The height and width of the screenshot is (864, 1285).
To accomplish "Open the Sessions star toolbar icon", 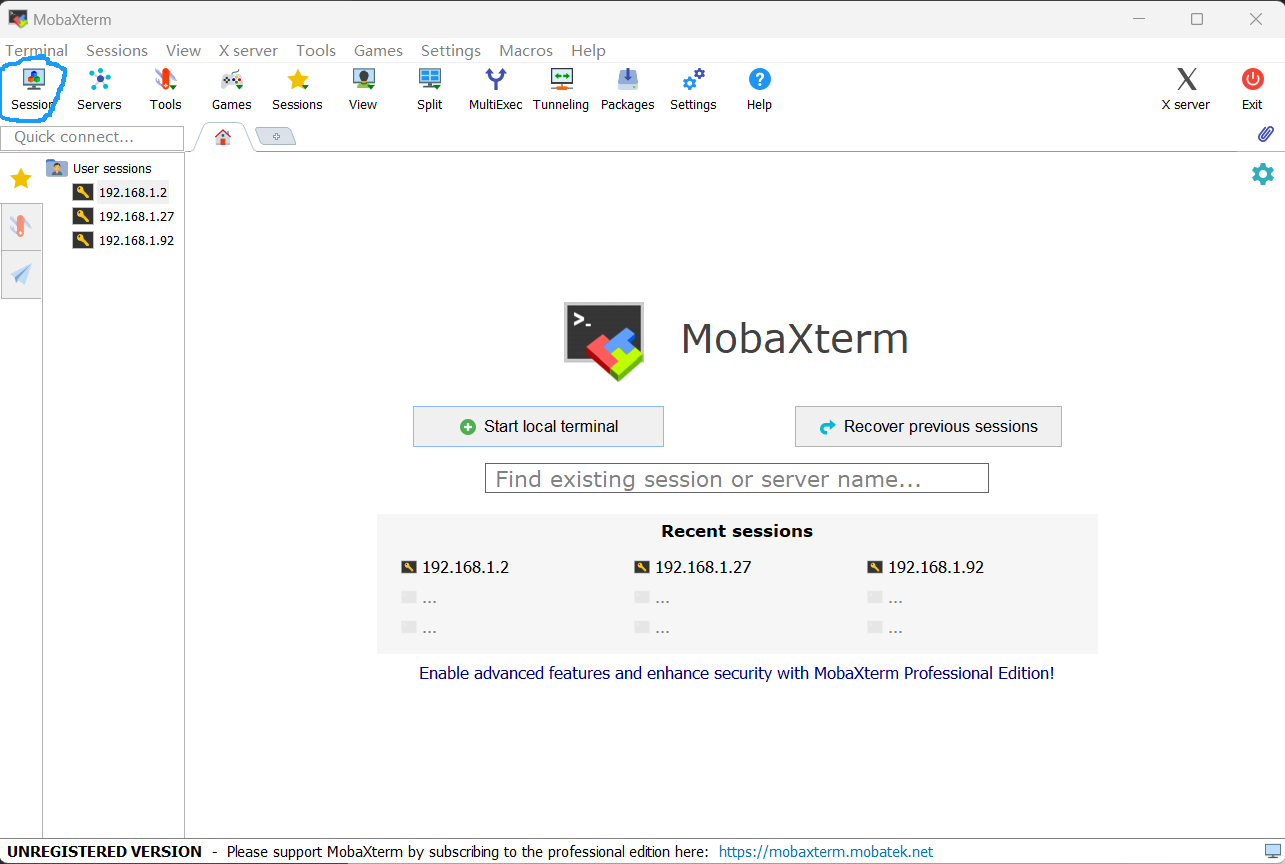I will click(x=297, y=90).
